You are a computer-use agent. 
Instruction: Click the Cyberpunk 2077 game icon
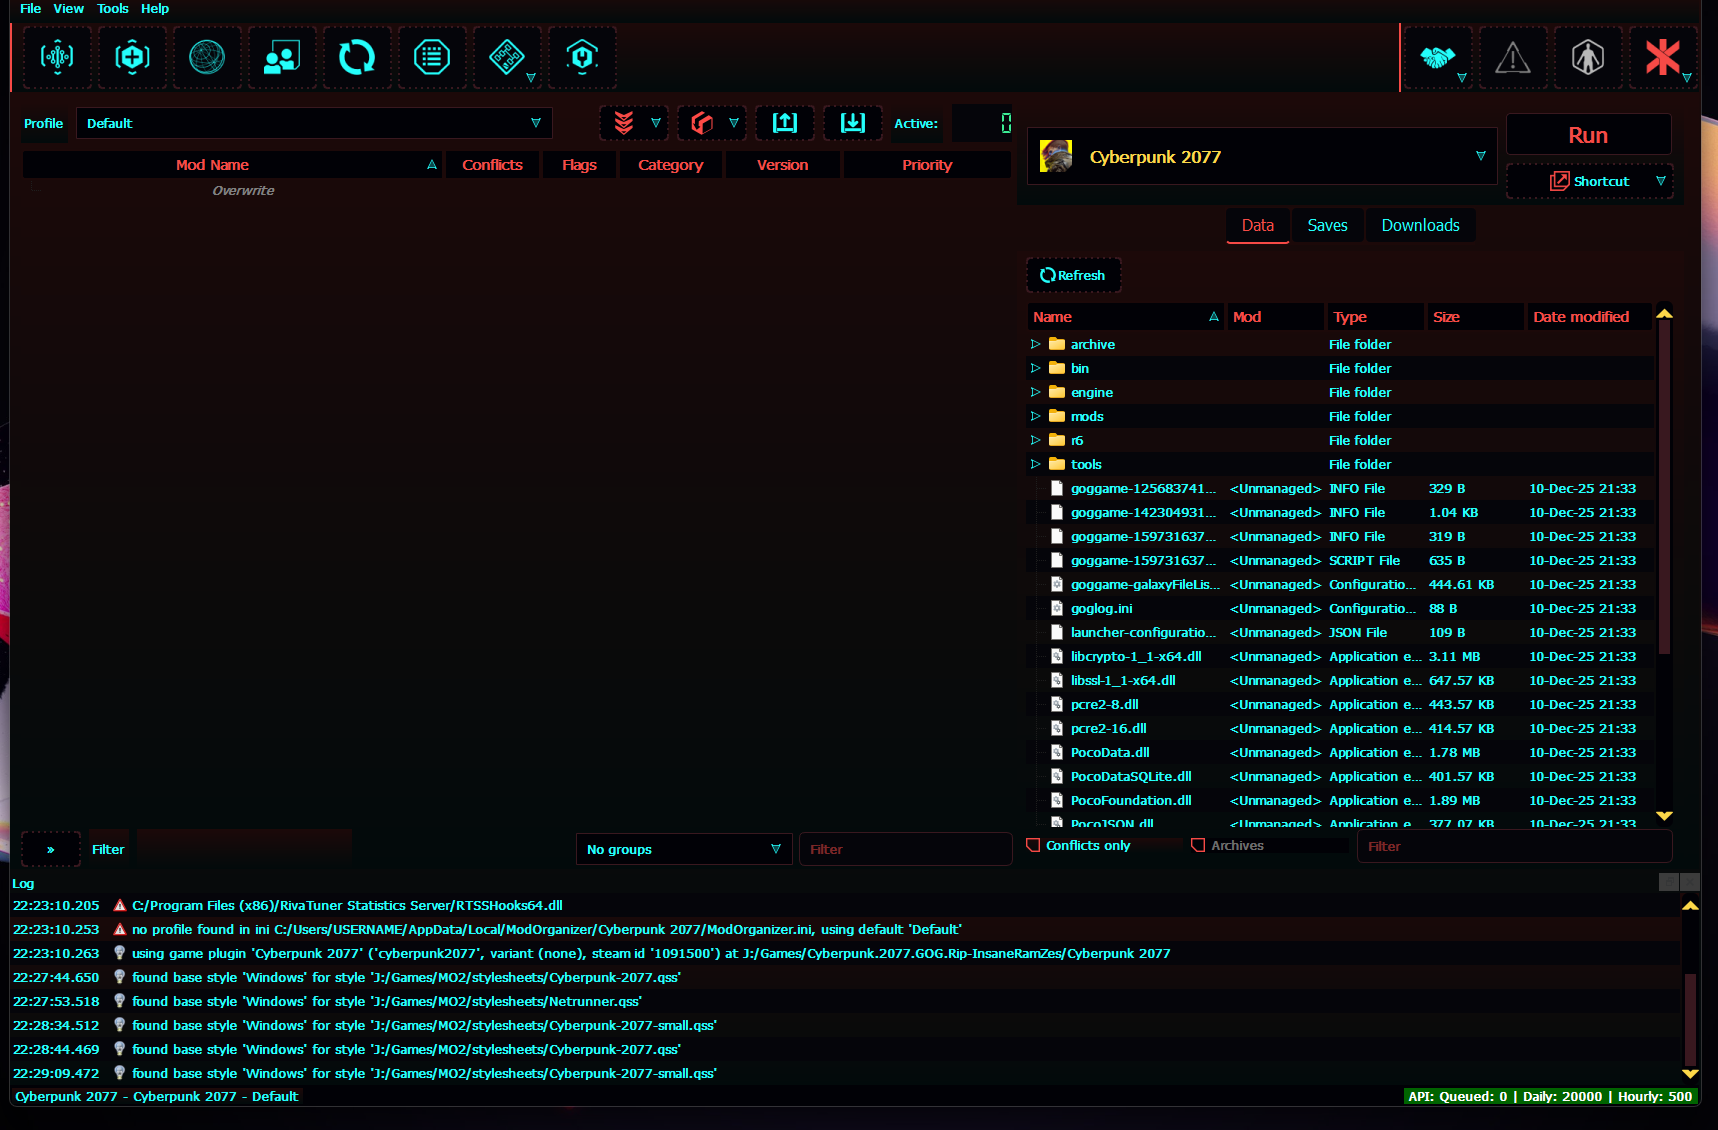(1056, 156)
